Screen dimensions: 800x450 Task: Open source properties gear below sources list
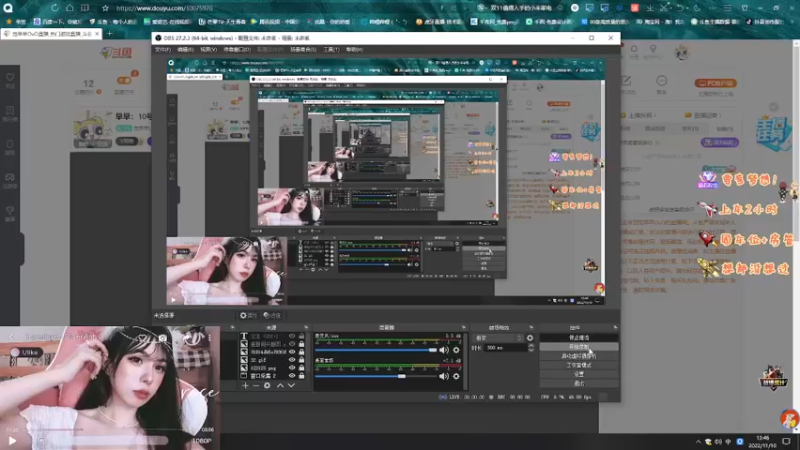point(267,386)
